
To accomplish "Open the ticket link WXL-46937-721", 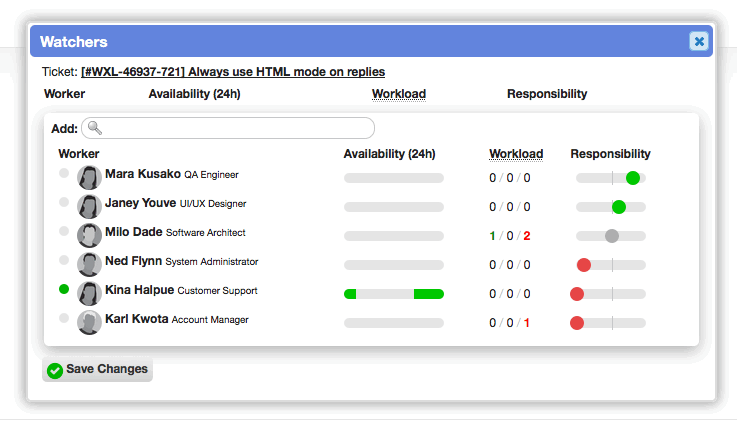I will (233, 72).
